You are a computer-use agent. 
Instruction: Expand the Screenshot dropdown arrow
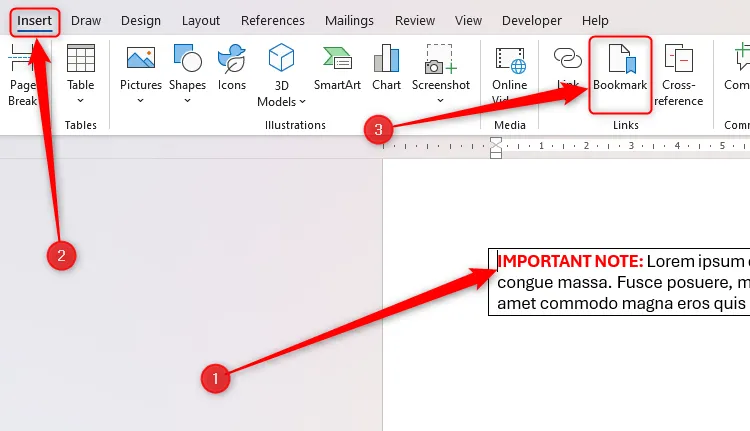click(440, 101)
